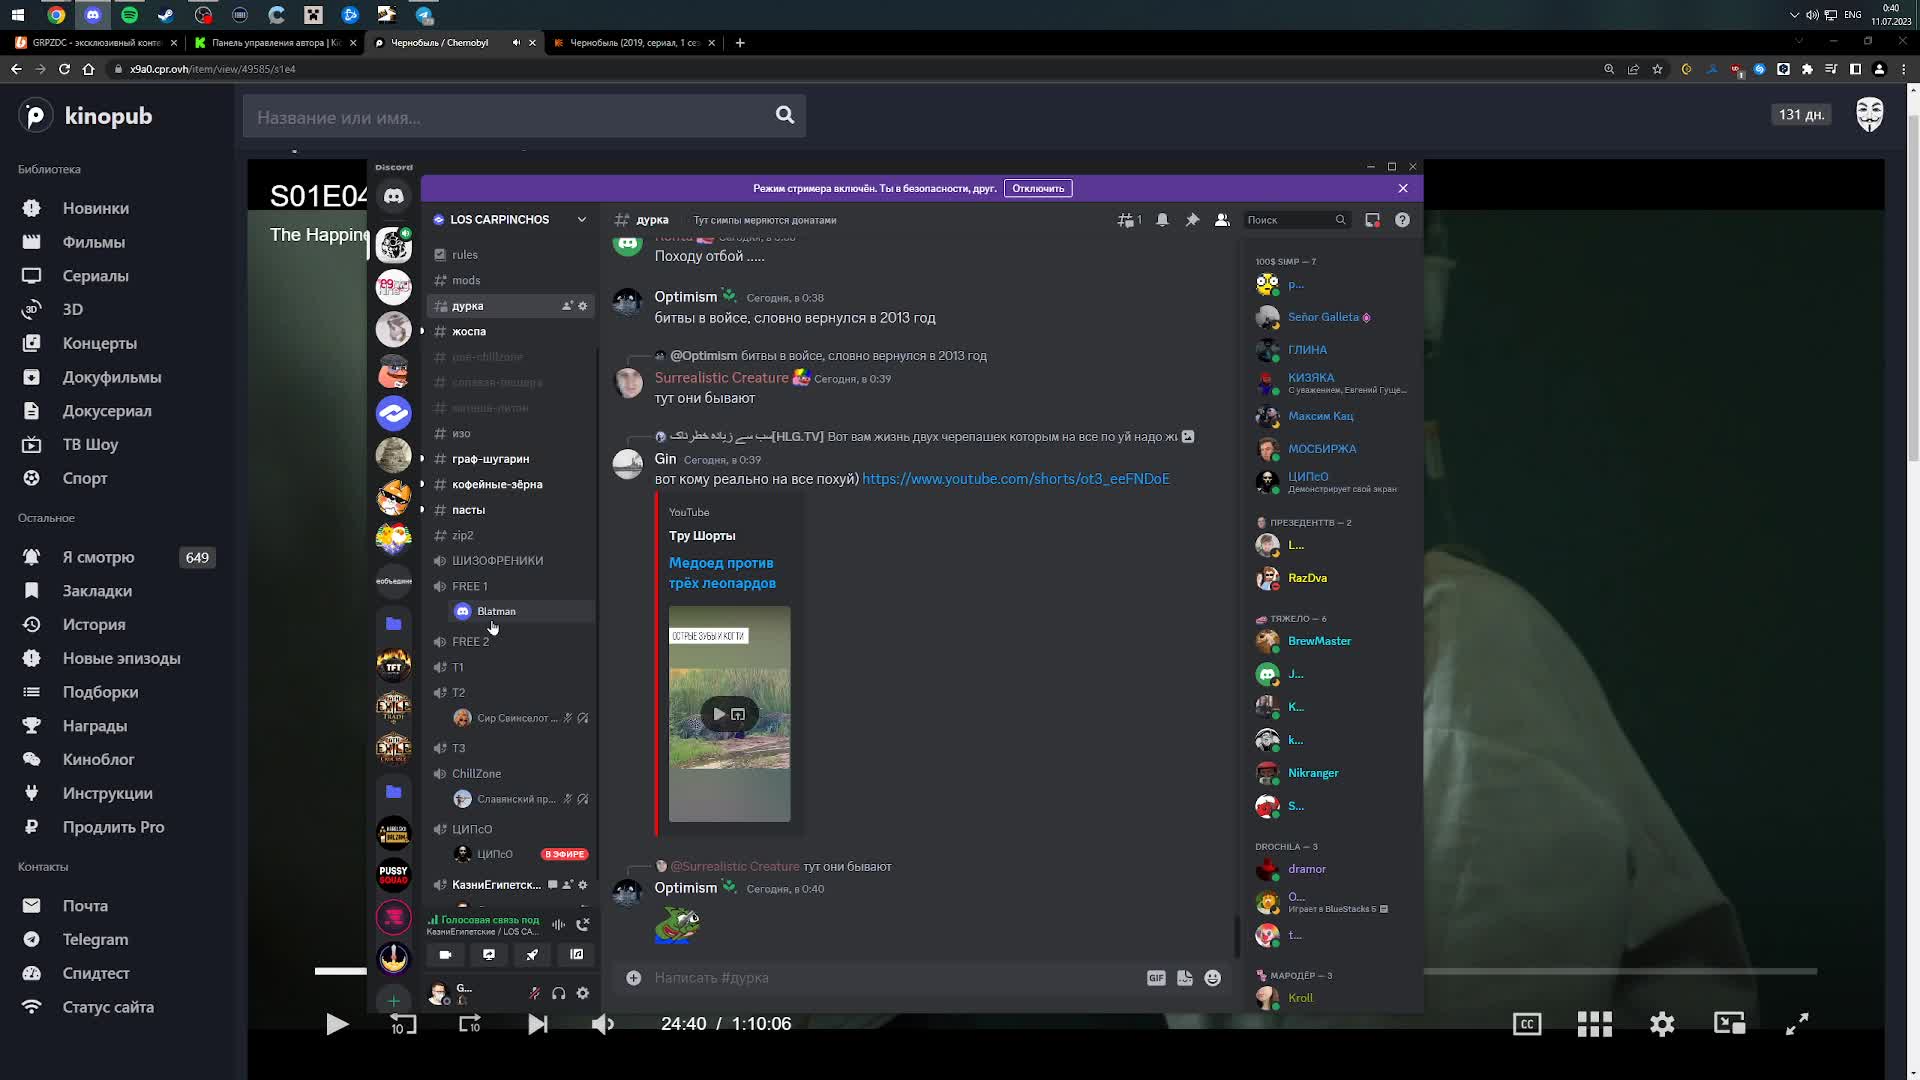
Task: Toggle headphones deafen in Discord
Action: [x=559, y=993]
